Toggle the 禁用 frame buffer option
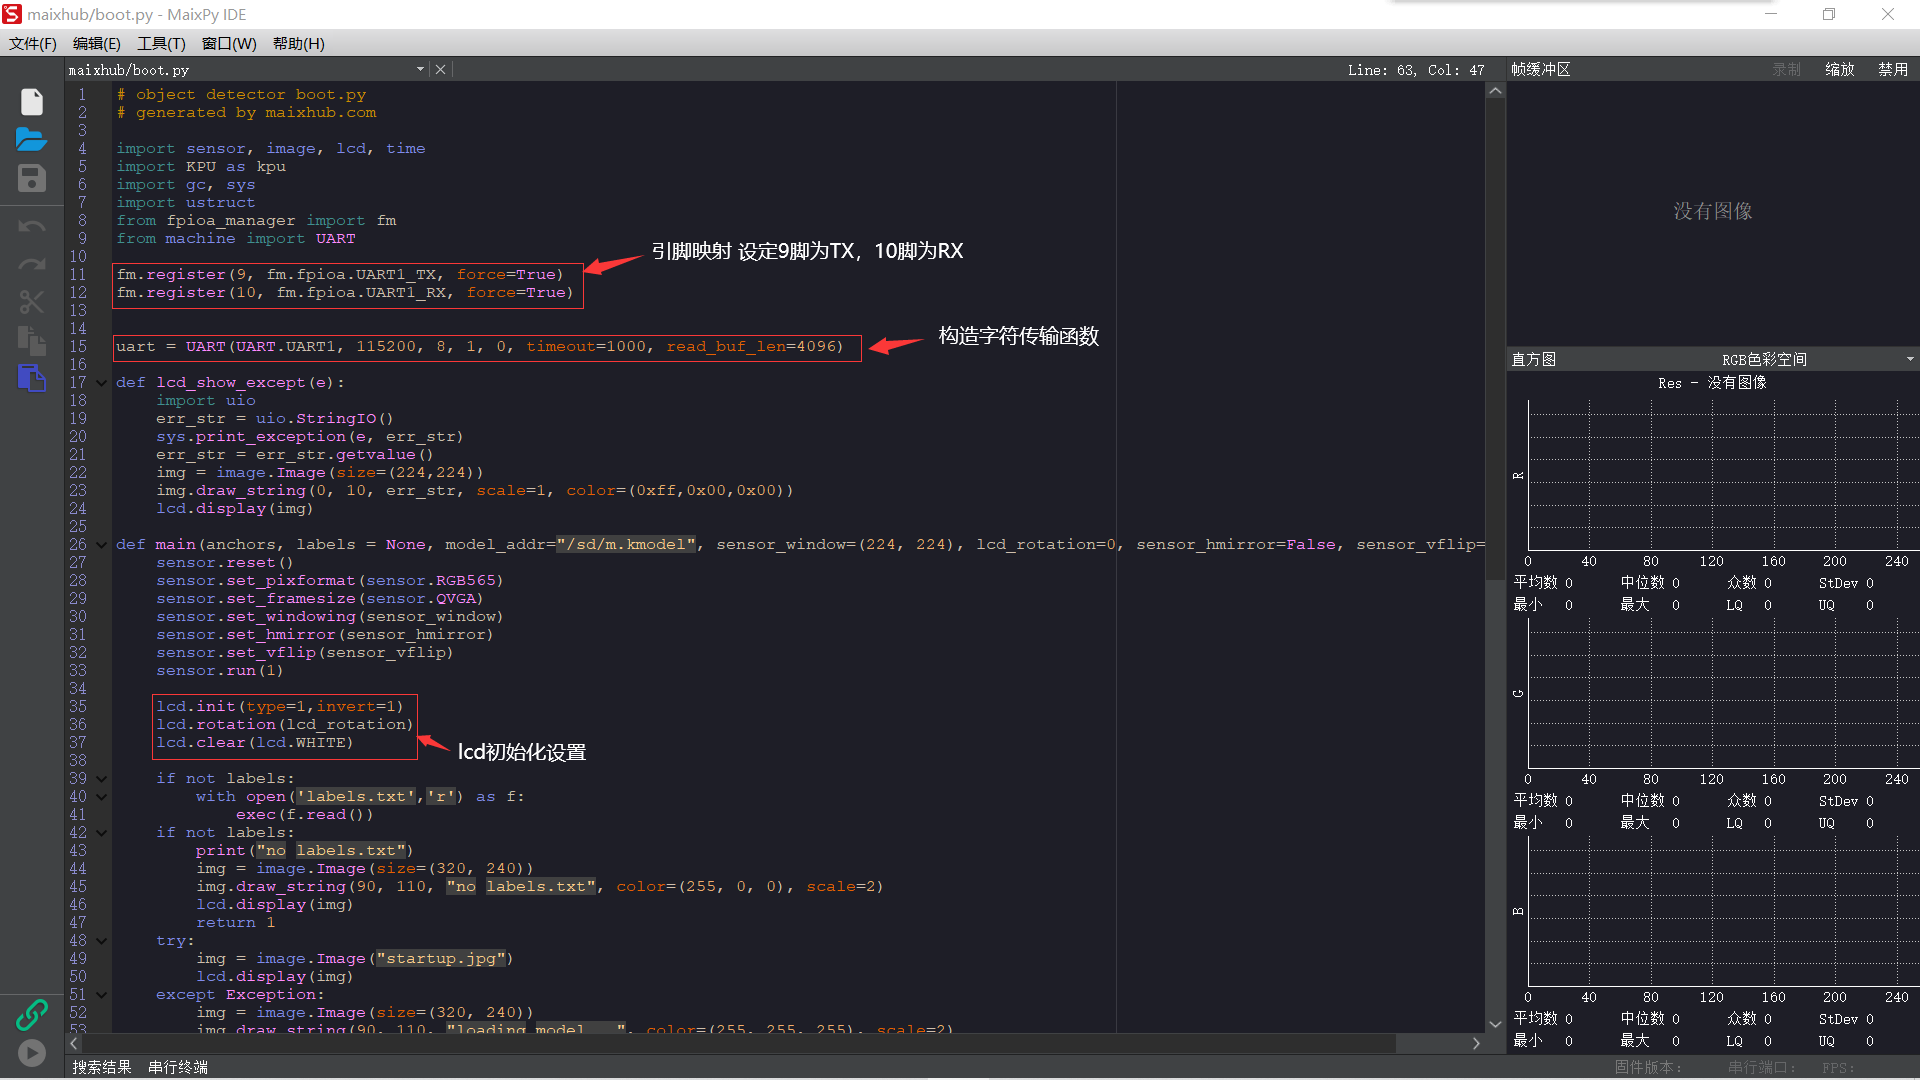The width and height of the screenshot is (1920, 1080). (x=1892, y=69)
